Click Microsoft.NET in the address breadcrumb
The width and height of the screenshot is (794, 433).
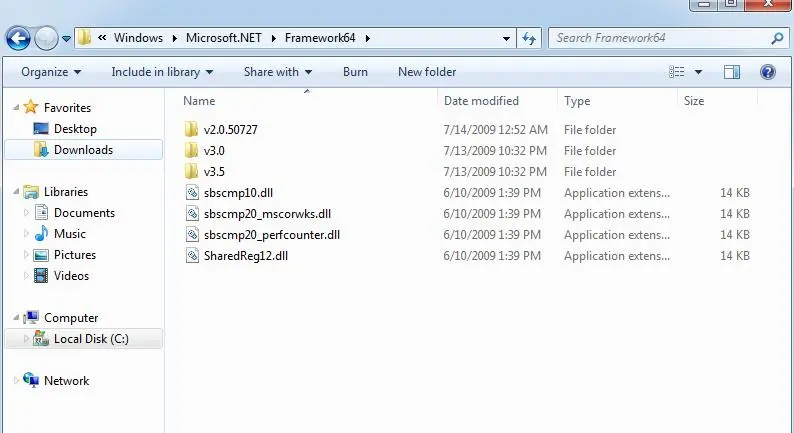pos(224,38)
